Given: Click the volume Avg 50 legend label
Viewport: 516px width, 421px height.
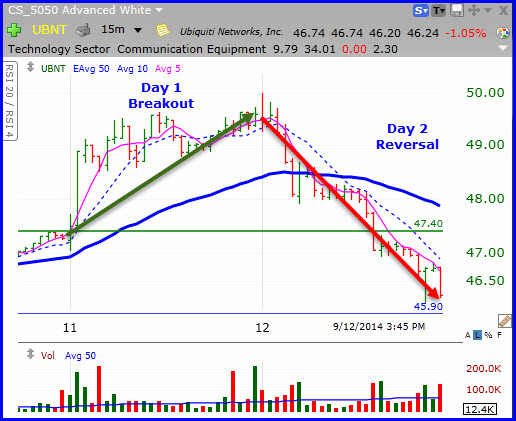Looking at the screenshot, I should (80, 356).
